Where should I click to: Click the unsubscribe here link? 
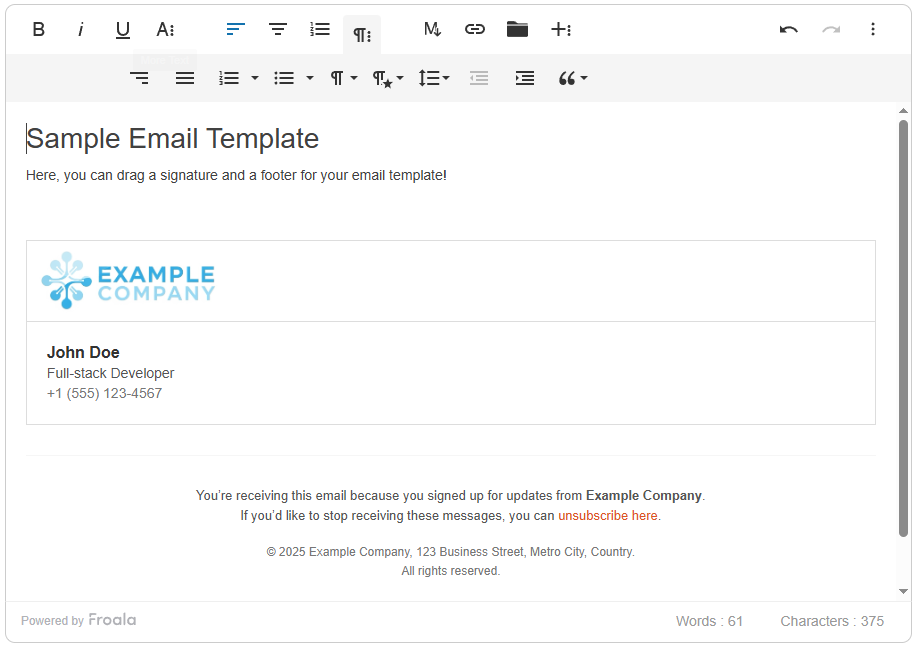pyautogui.click(x=609, y=516)
